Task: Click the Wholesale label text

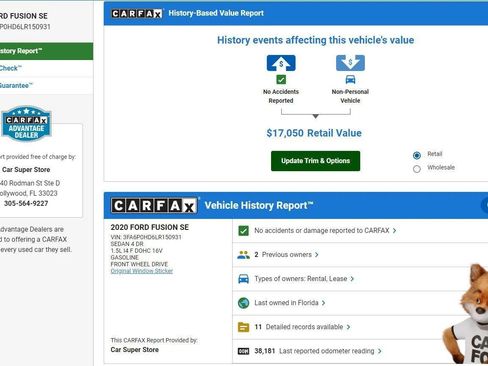Action: [441, 168]
